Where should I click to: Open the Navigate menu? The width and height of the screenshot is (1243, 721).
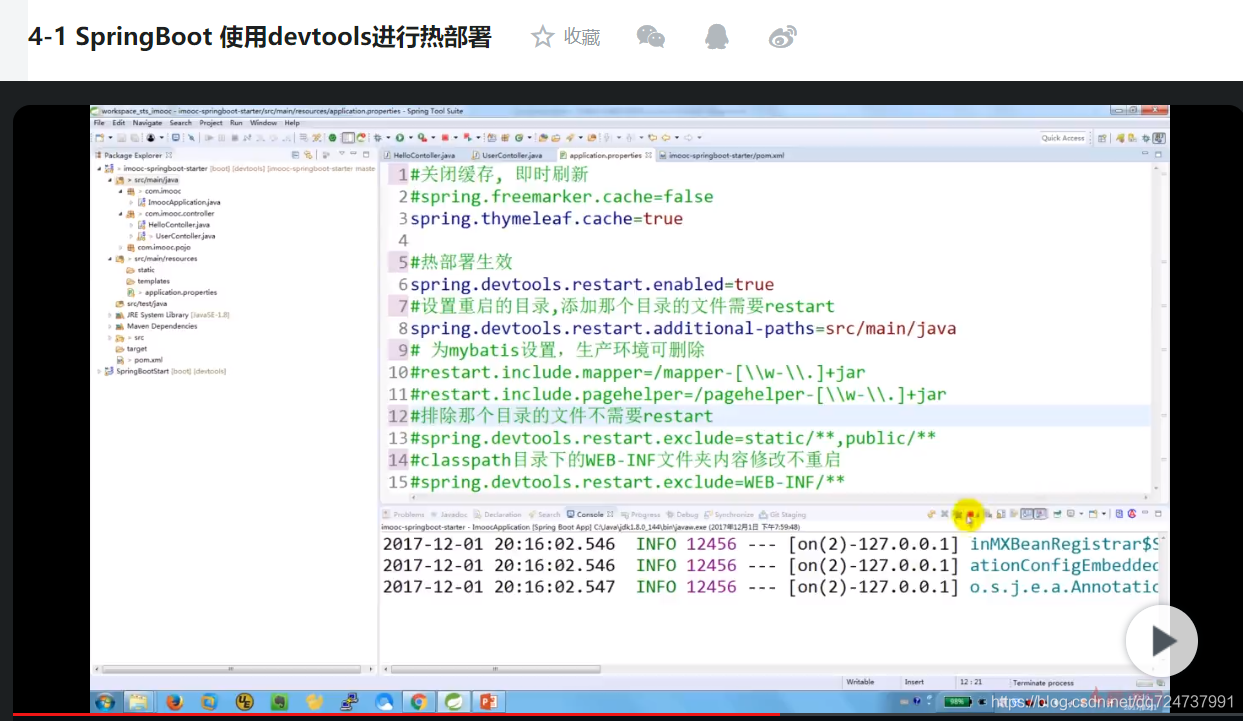pos(147,123)
